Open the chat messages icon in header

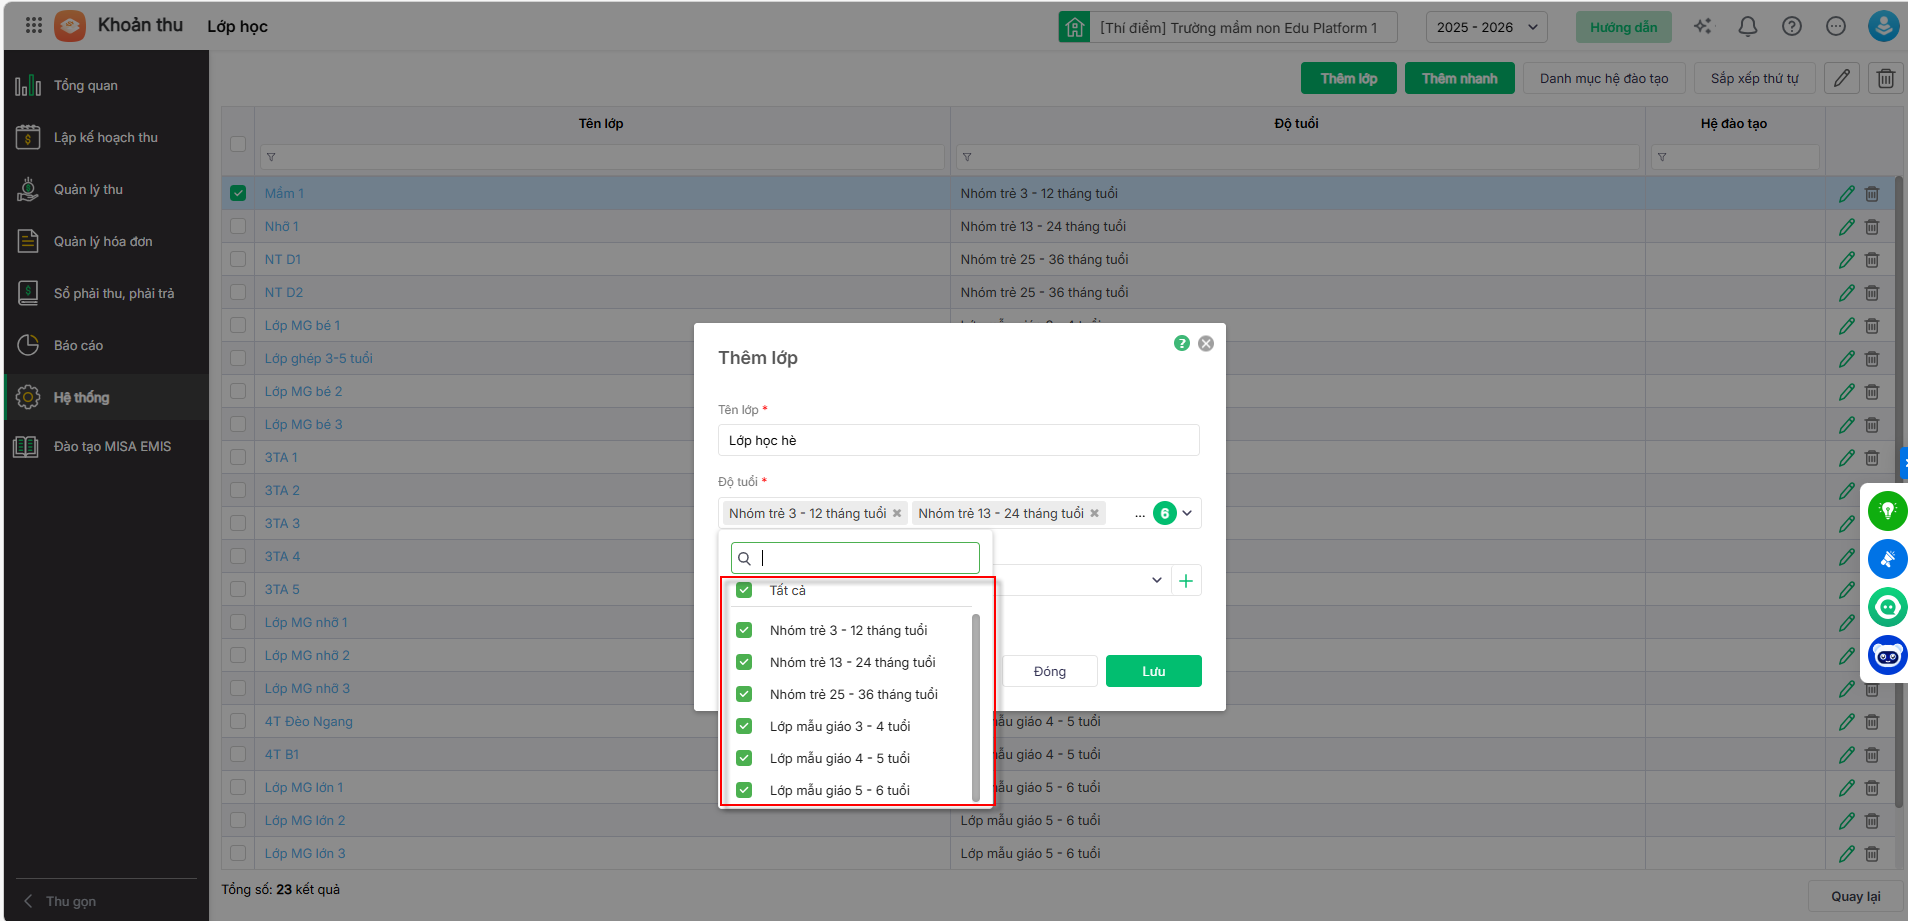tap(1836, 27)
